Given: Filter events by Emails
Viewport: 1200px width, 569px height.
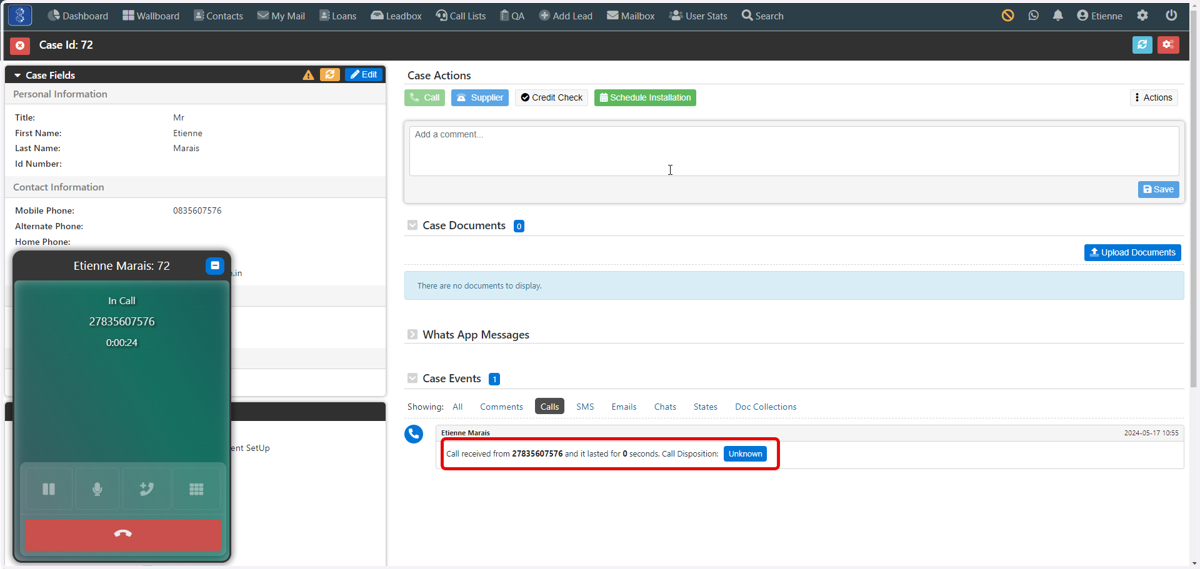Looking at the screenshot, I should click(x=624, y=407).
